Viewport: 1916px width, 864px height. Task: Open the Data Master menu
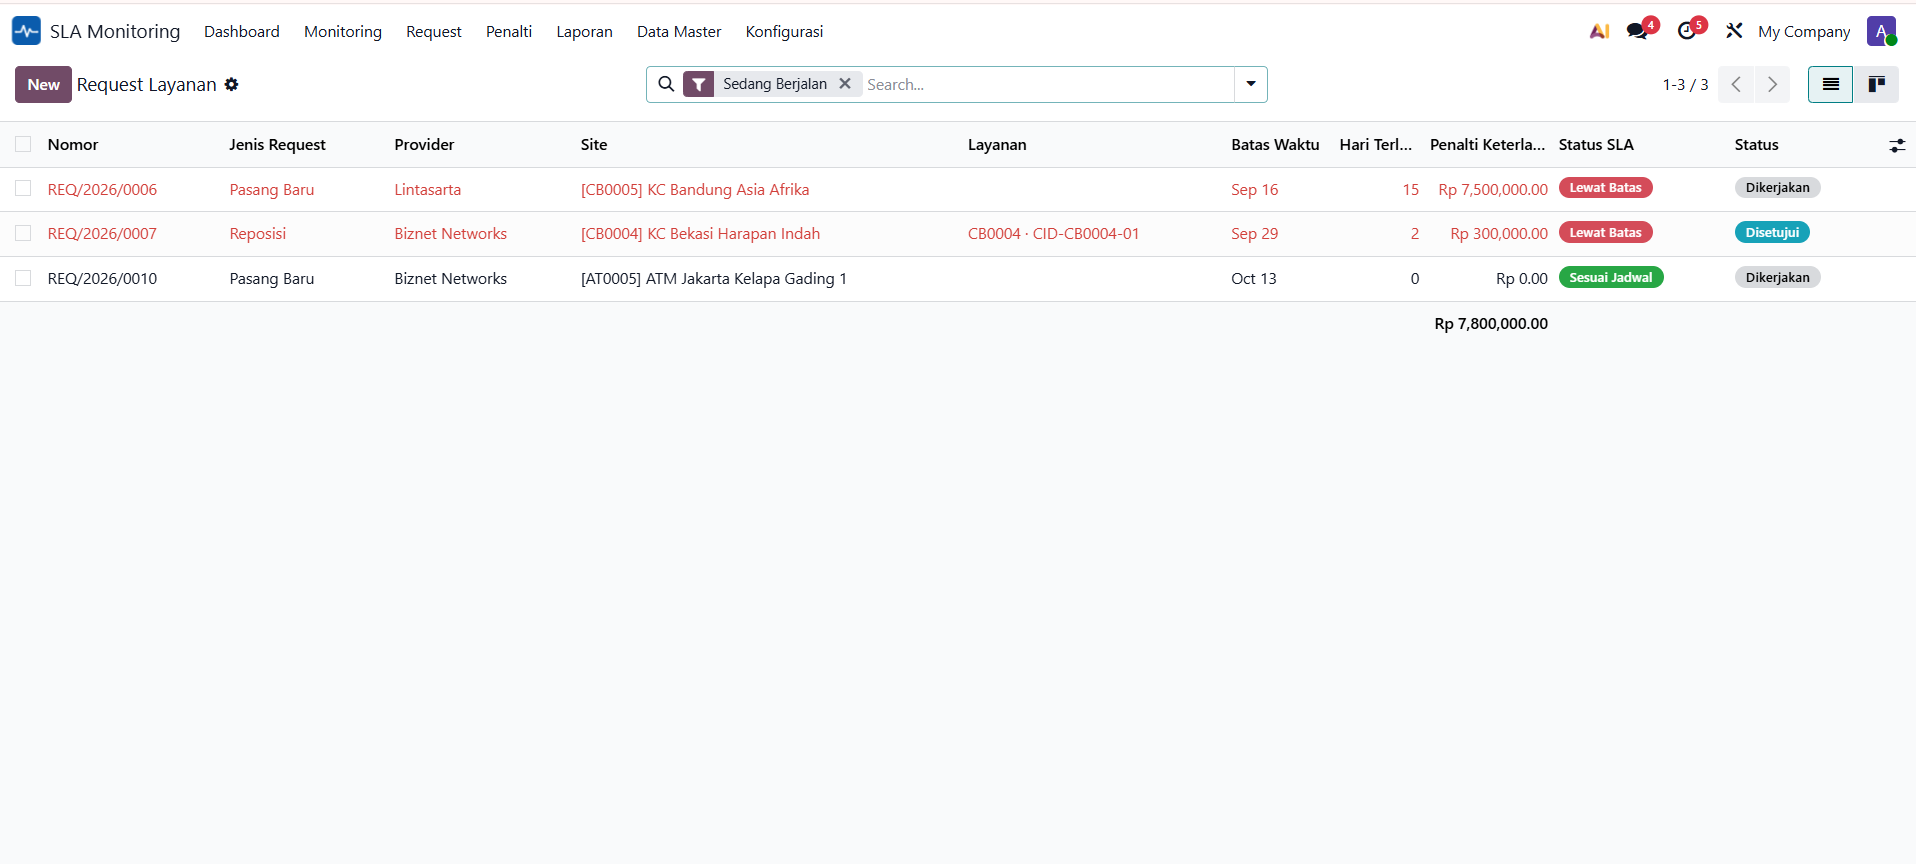tap(679, 32)
